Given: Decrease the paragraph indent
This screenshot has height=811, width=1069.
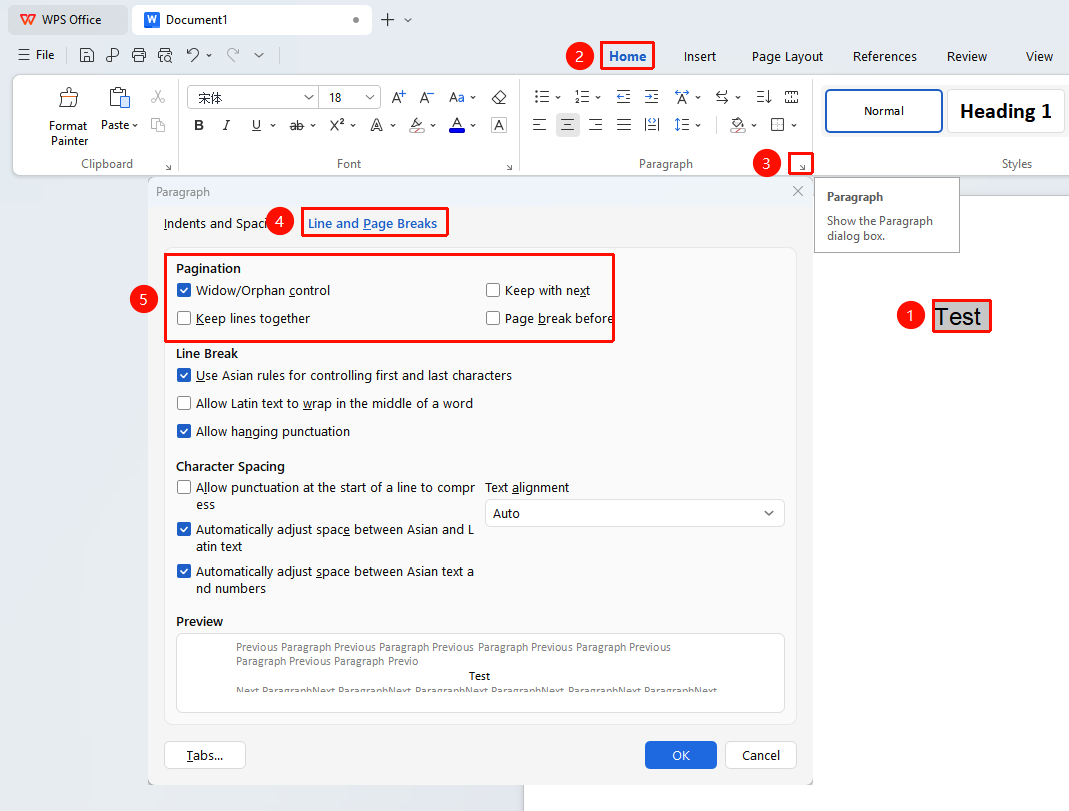Looking at the screenshot, I should tap(623, 97).
